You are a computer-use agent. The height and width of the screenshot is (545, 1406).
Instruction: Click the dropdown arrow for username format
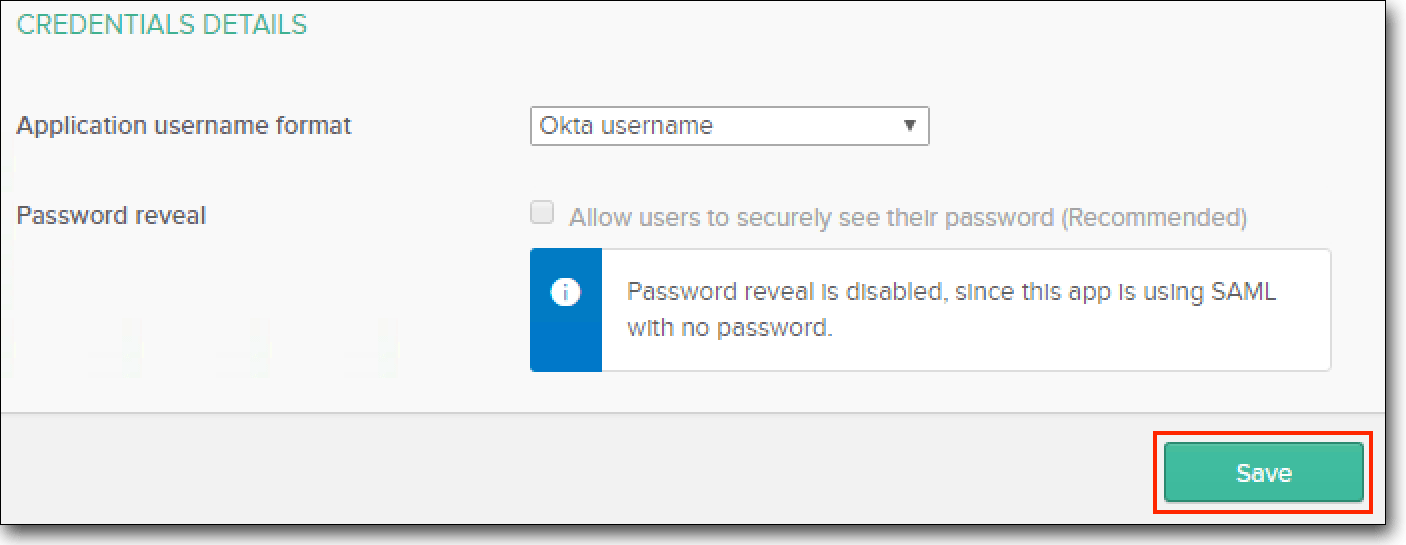pyautogui.click(x=909, y=126)
